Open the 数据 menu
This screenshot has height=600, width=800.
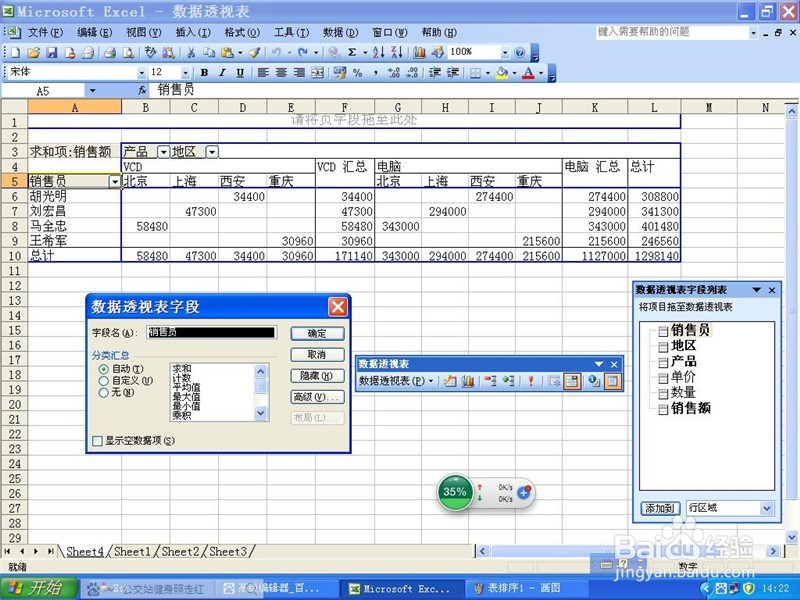point(342,31)
